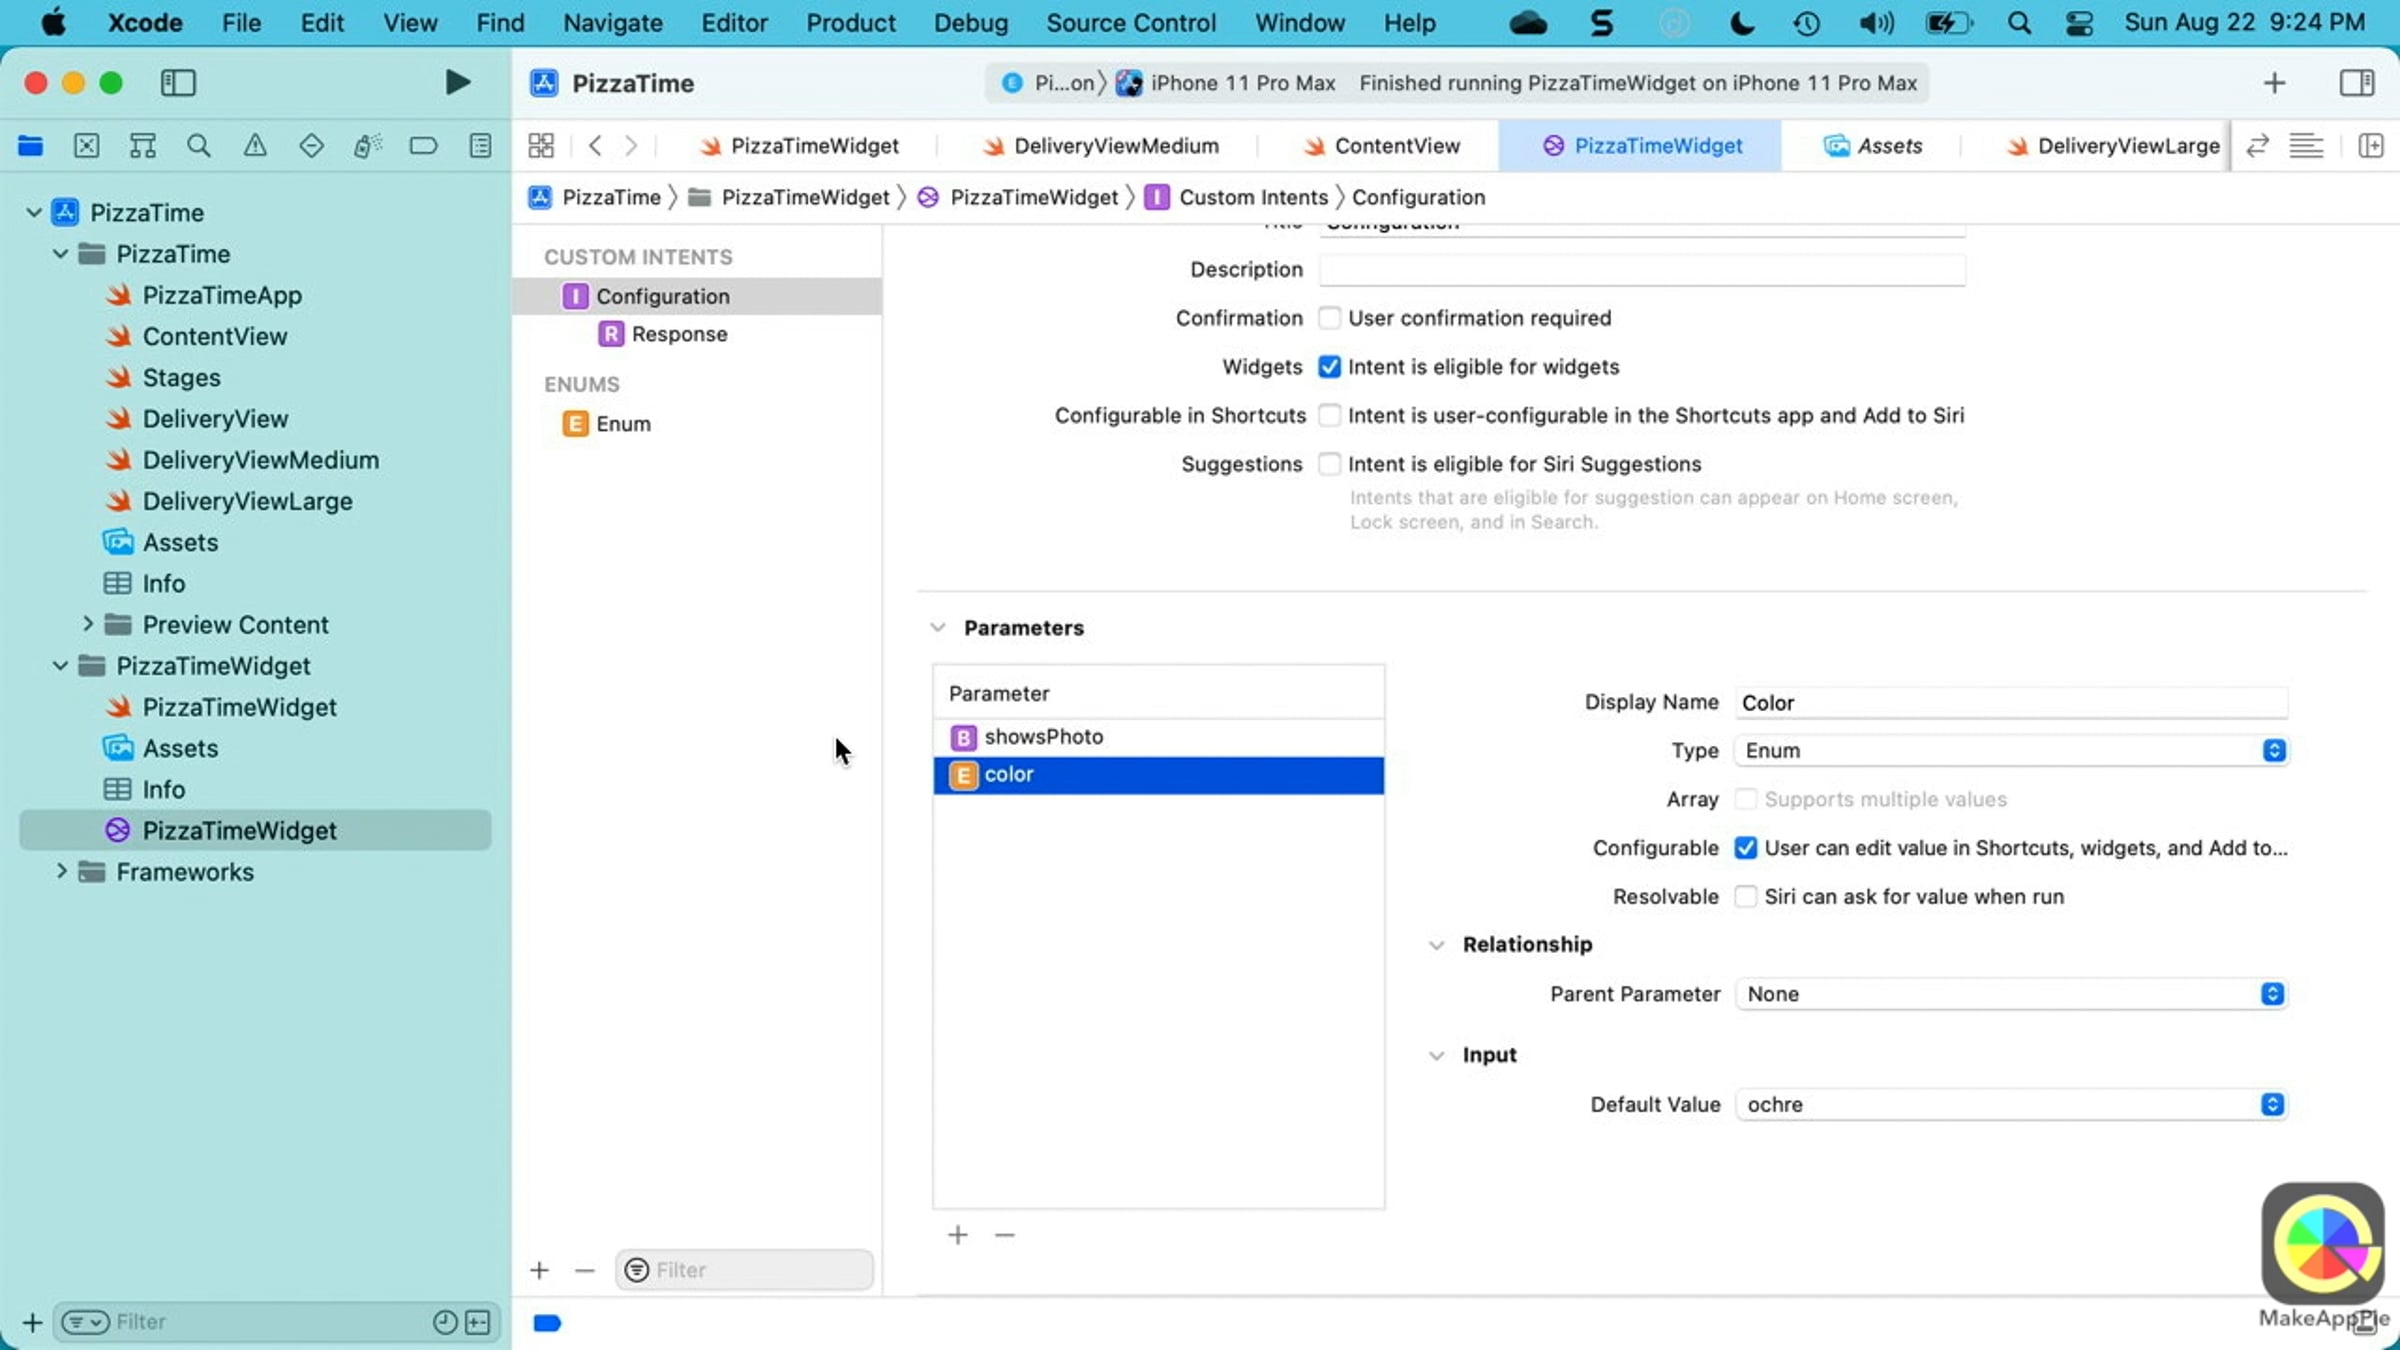
Task: Remove selected intent with minus button
Action: (x=585, y=1270)
